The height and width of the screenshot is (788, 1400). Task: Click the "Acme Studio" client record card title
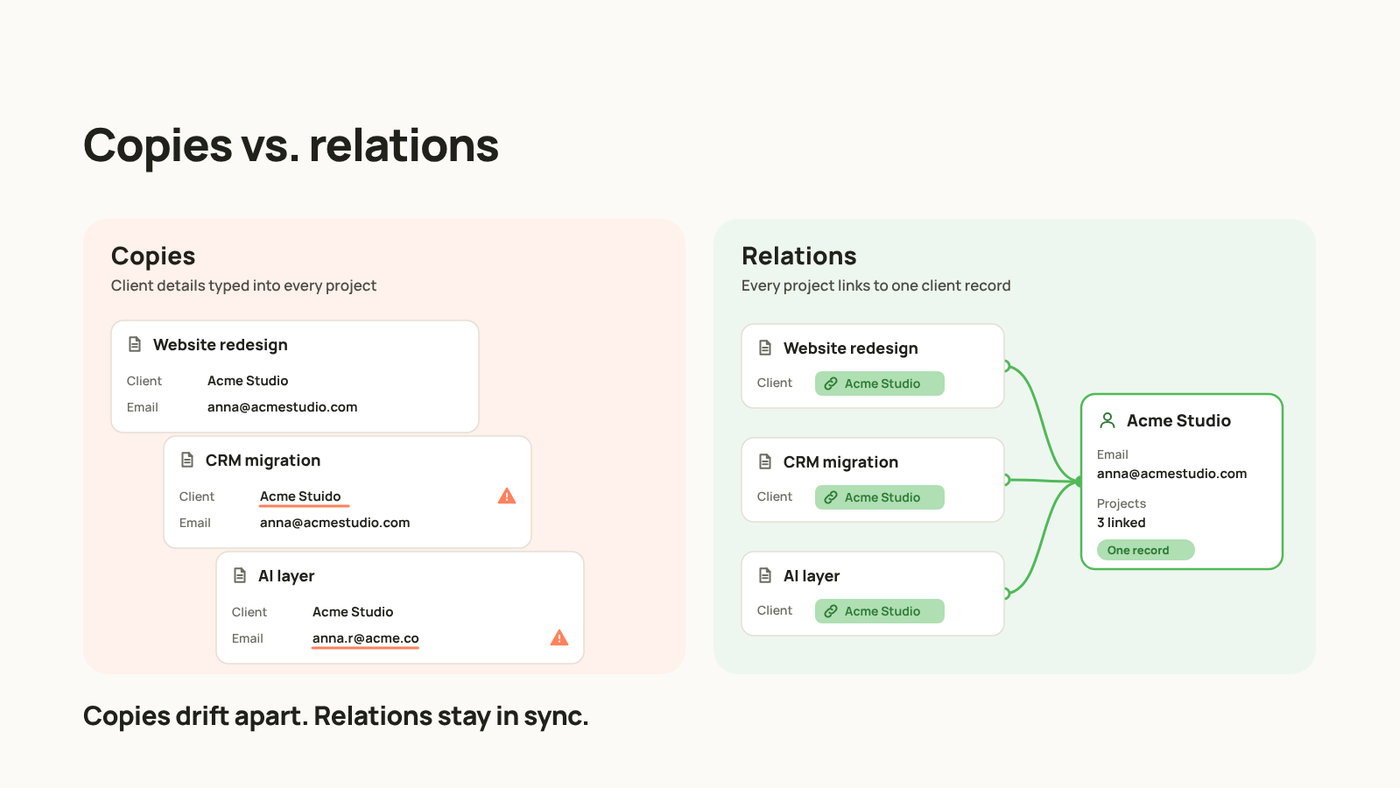(x=1179, y=421)
